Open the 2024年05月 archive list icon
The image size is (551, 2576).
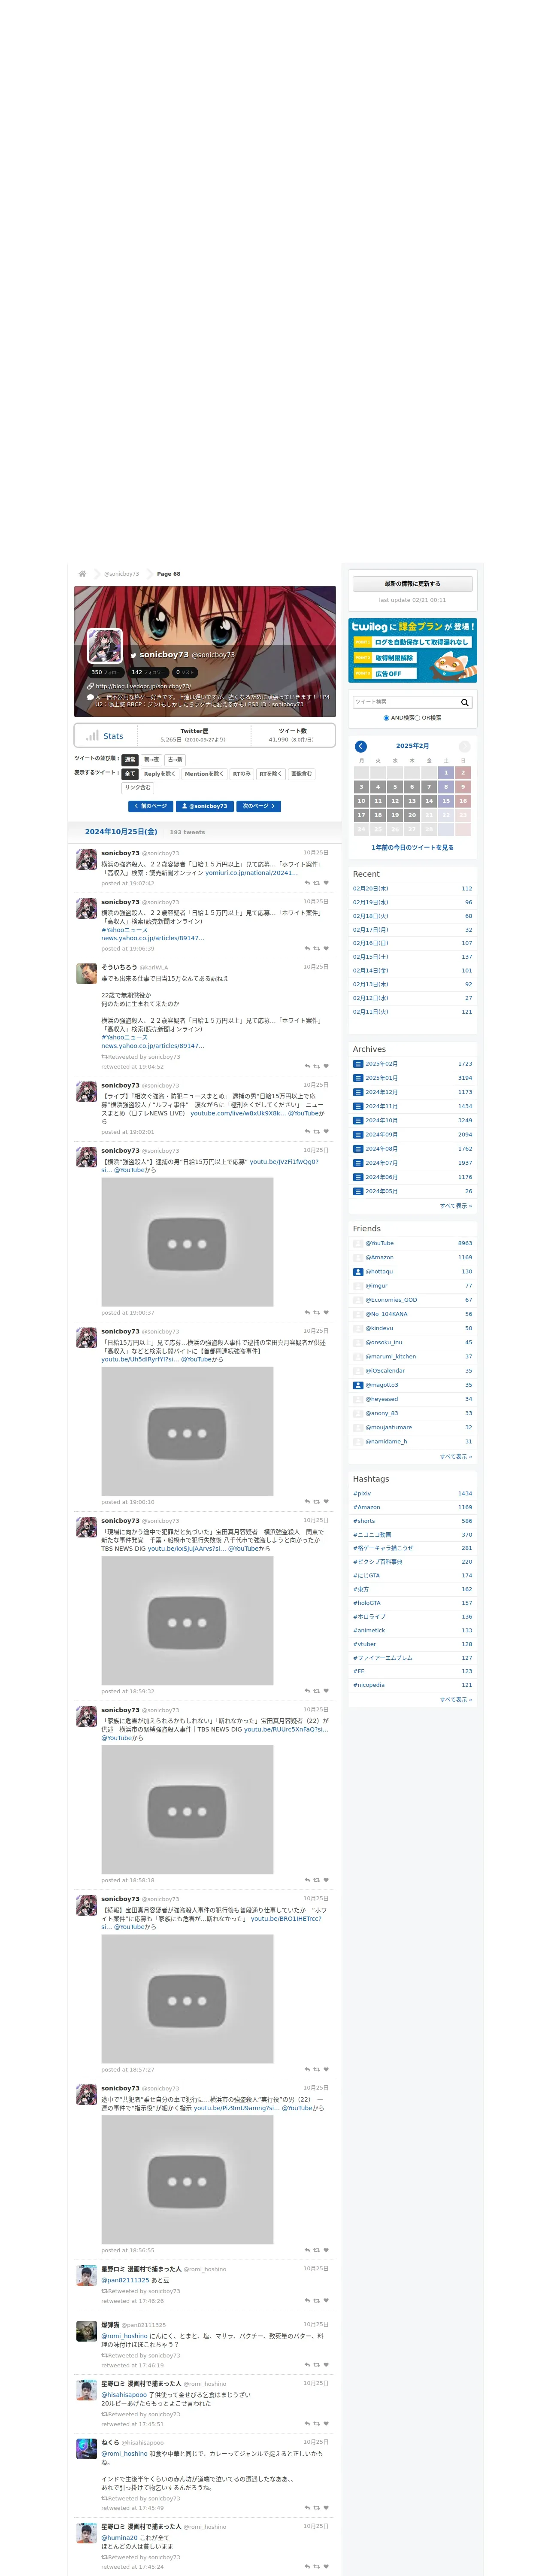click(x=358, y=1191)
